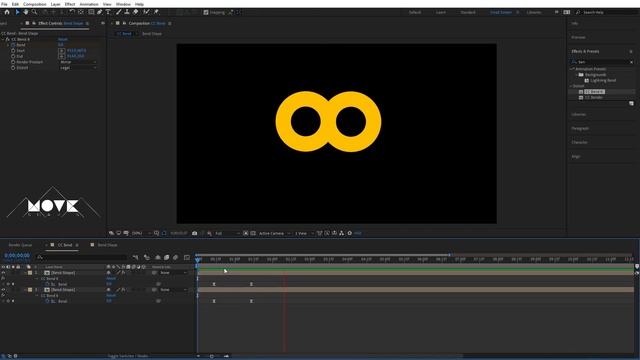Viewport: 640px width, 360px height.
Task: Select the Pen tool
Action: tap(100, 12)
